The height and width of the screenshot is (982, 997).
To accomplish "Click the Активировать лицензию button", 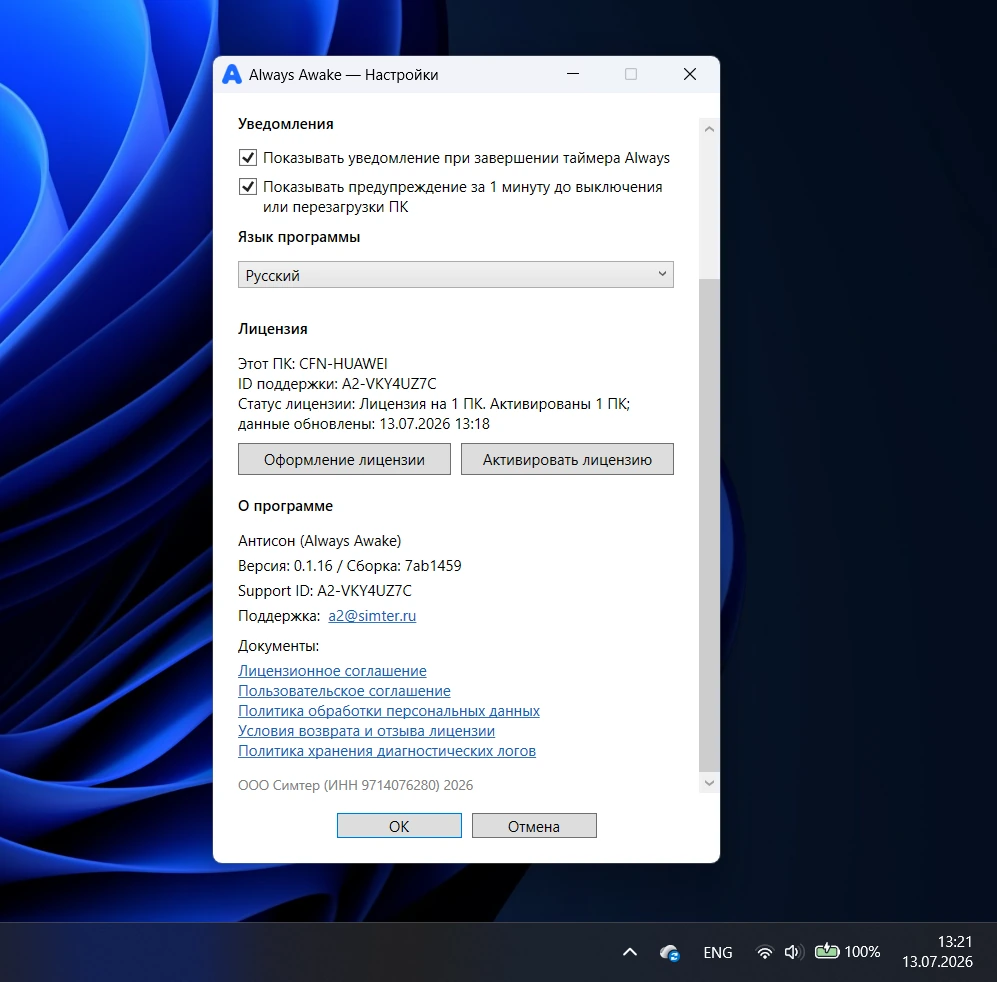I will 567,459.
